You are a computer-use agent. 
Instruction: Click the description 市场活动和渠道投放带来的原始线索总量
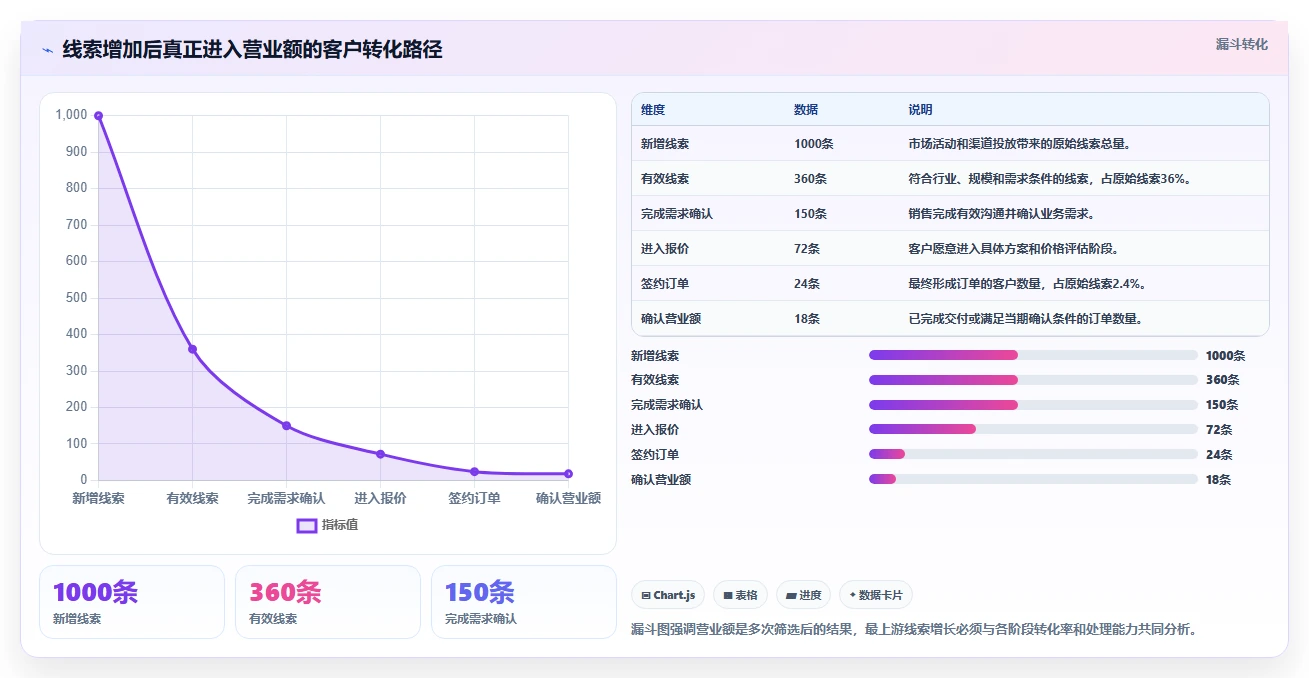(x=1020, y=144)
